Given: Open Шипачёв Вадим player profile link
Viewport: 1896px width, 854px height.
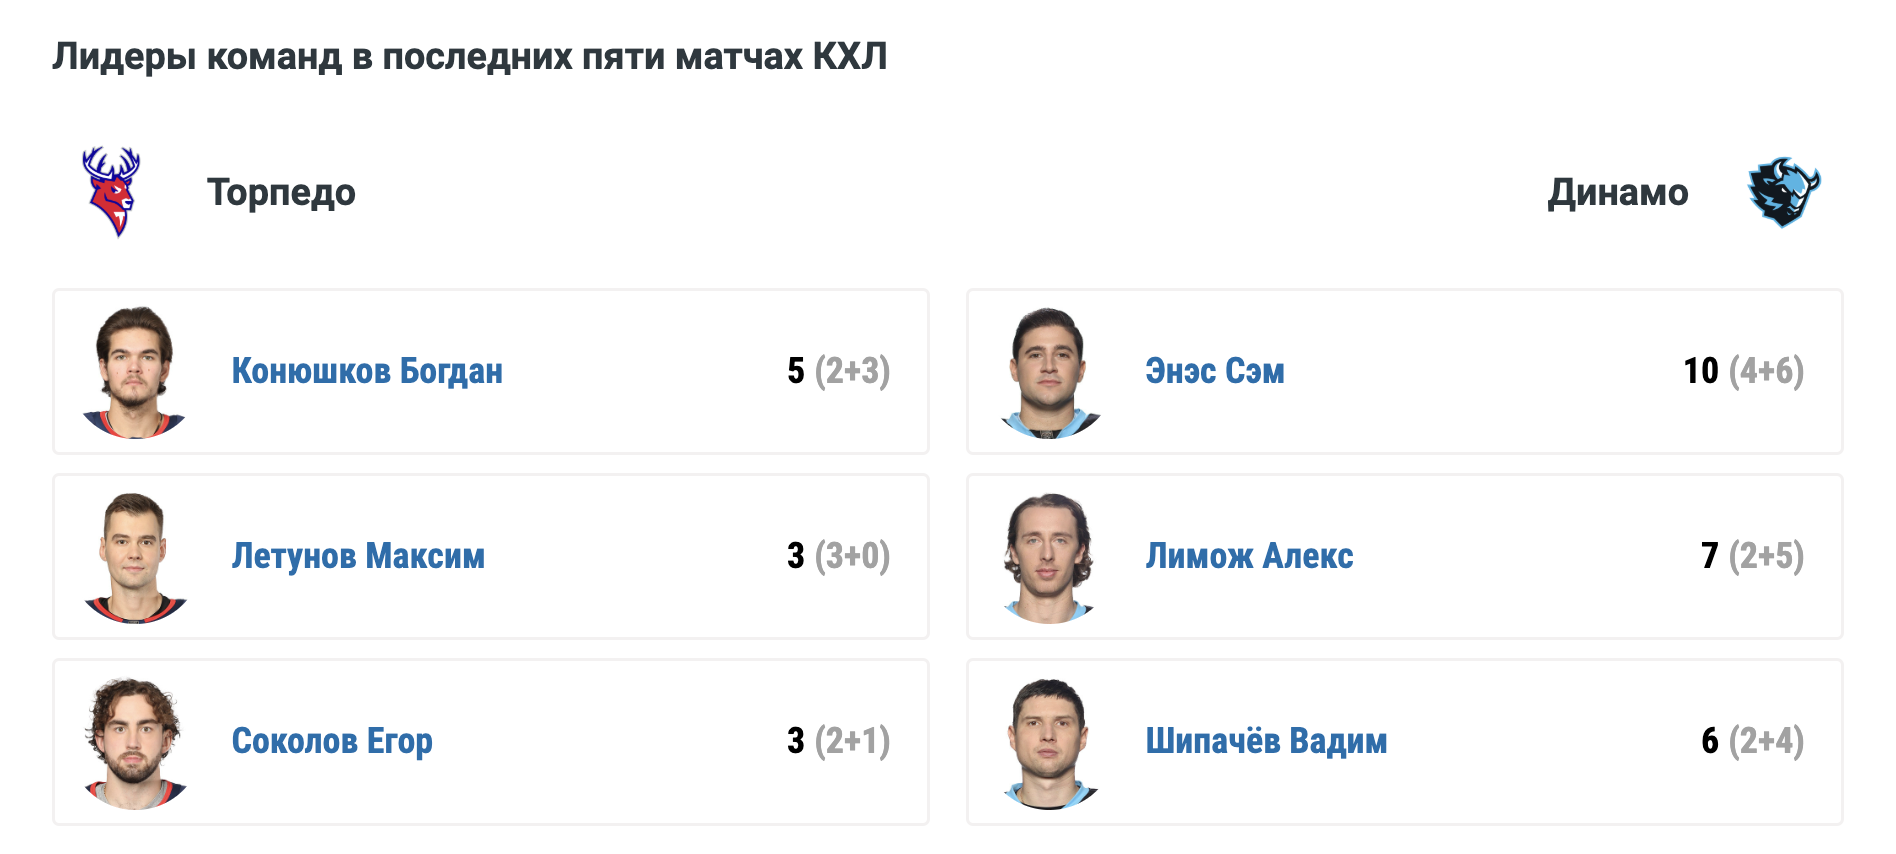Looking at the screenshot, I should coord(1266,741).
